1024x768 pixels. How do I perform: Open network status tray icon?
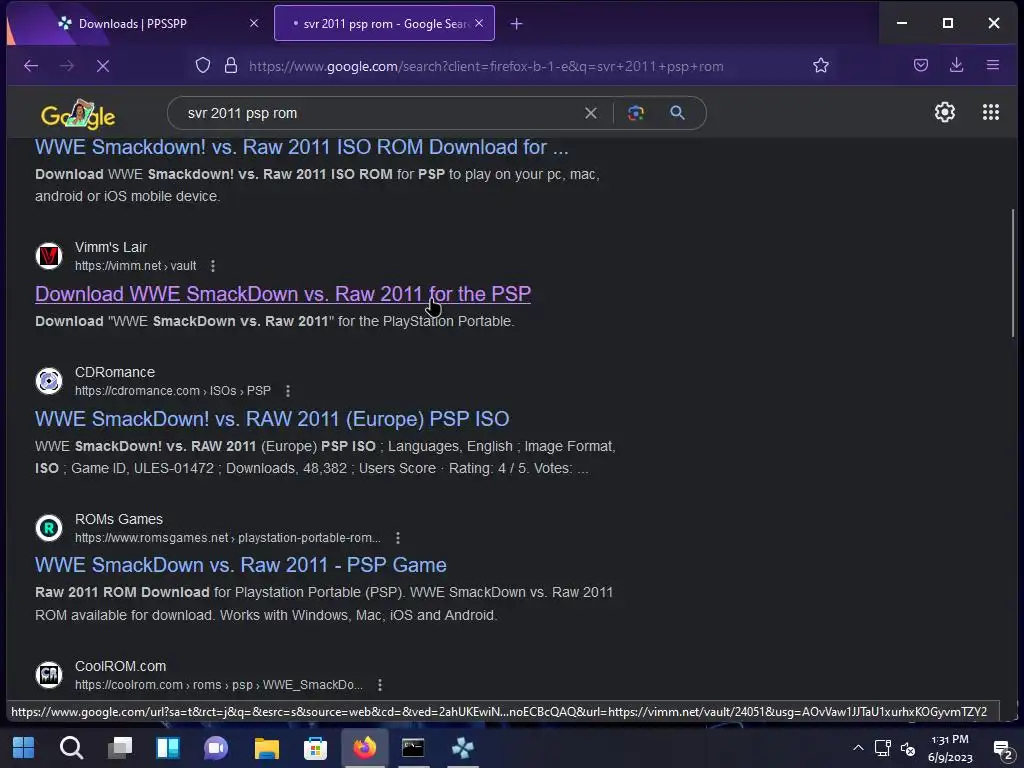point(883,748)
